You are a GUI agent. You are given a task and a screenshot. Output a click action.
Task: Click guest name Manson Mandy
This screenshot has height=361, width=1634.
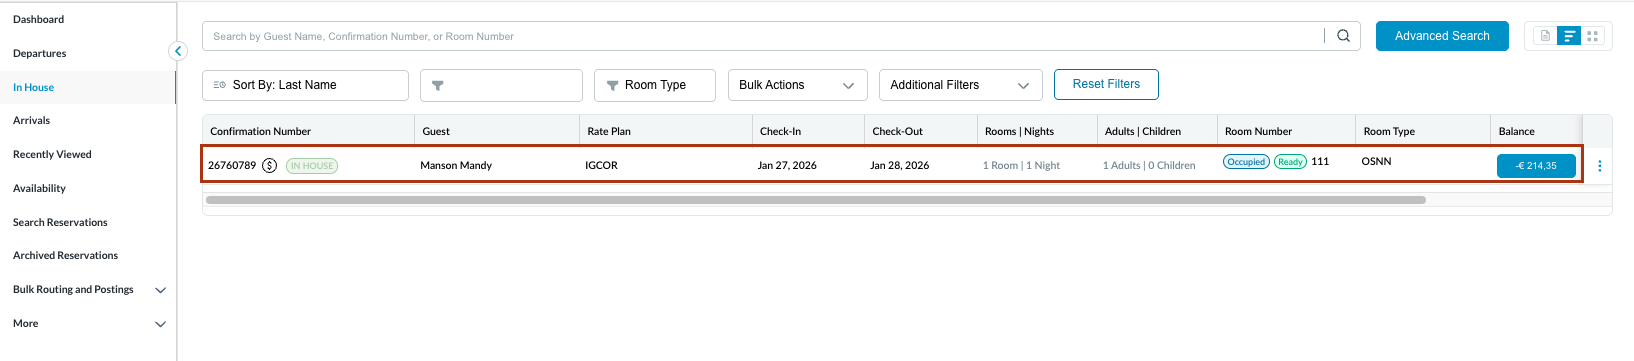tap(456, 165)
